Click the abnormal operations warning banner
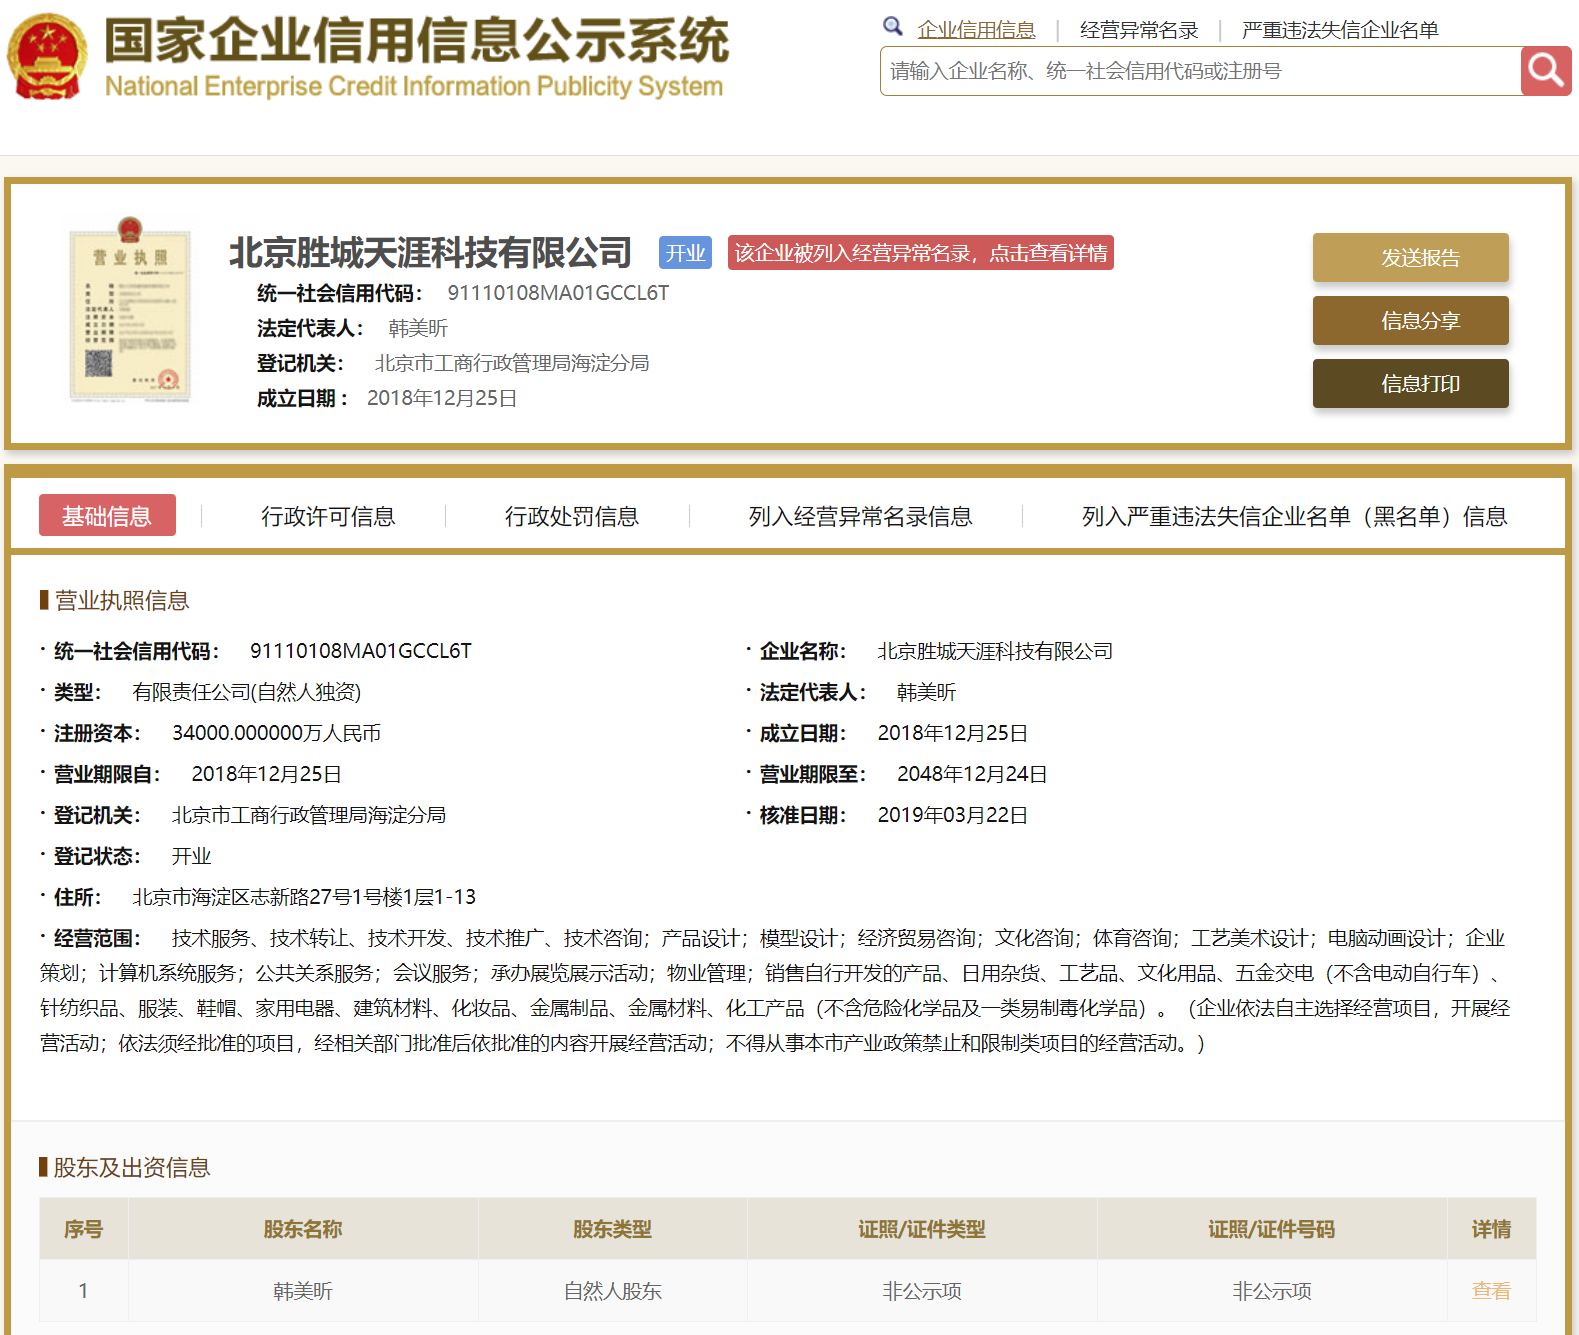The height and width of the screenshot is (1335, 1579). pos(920,253)
